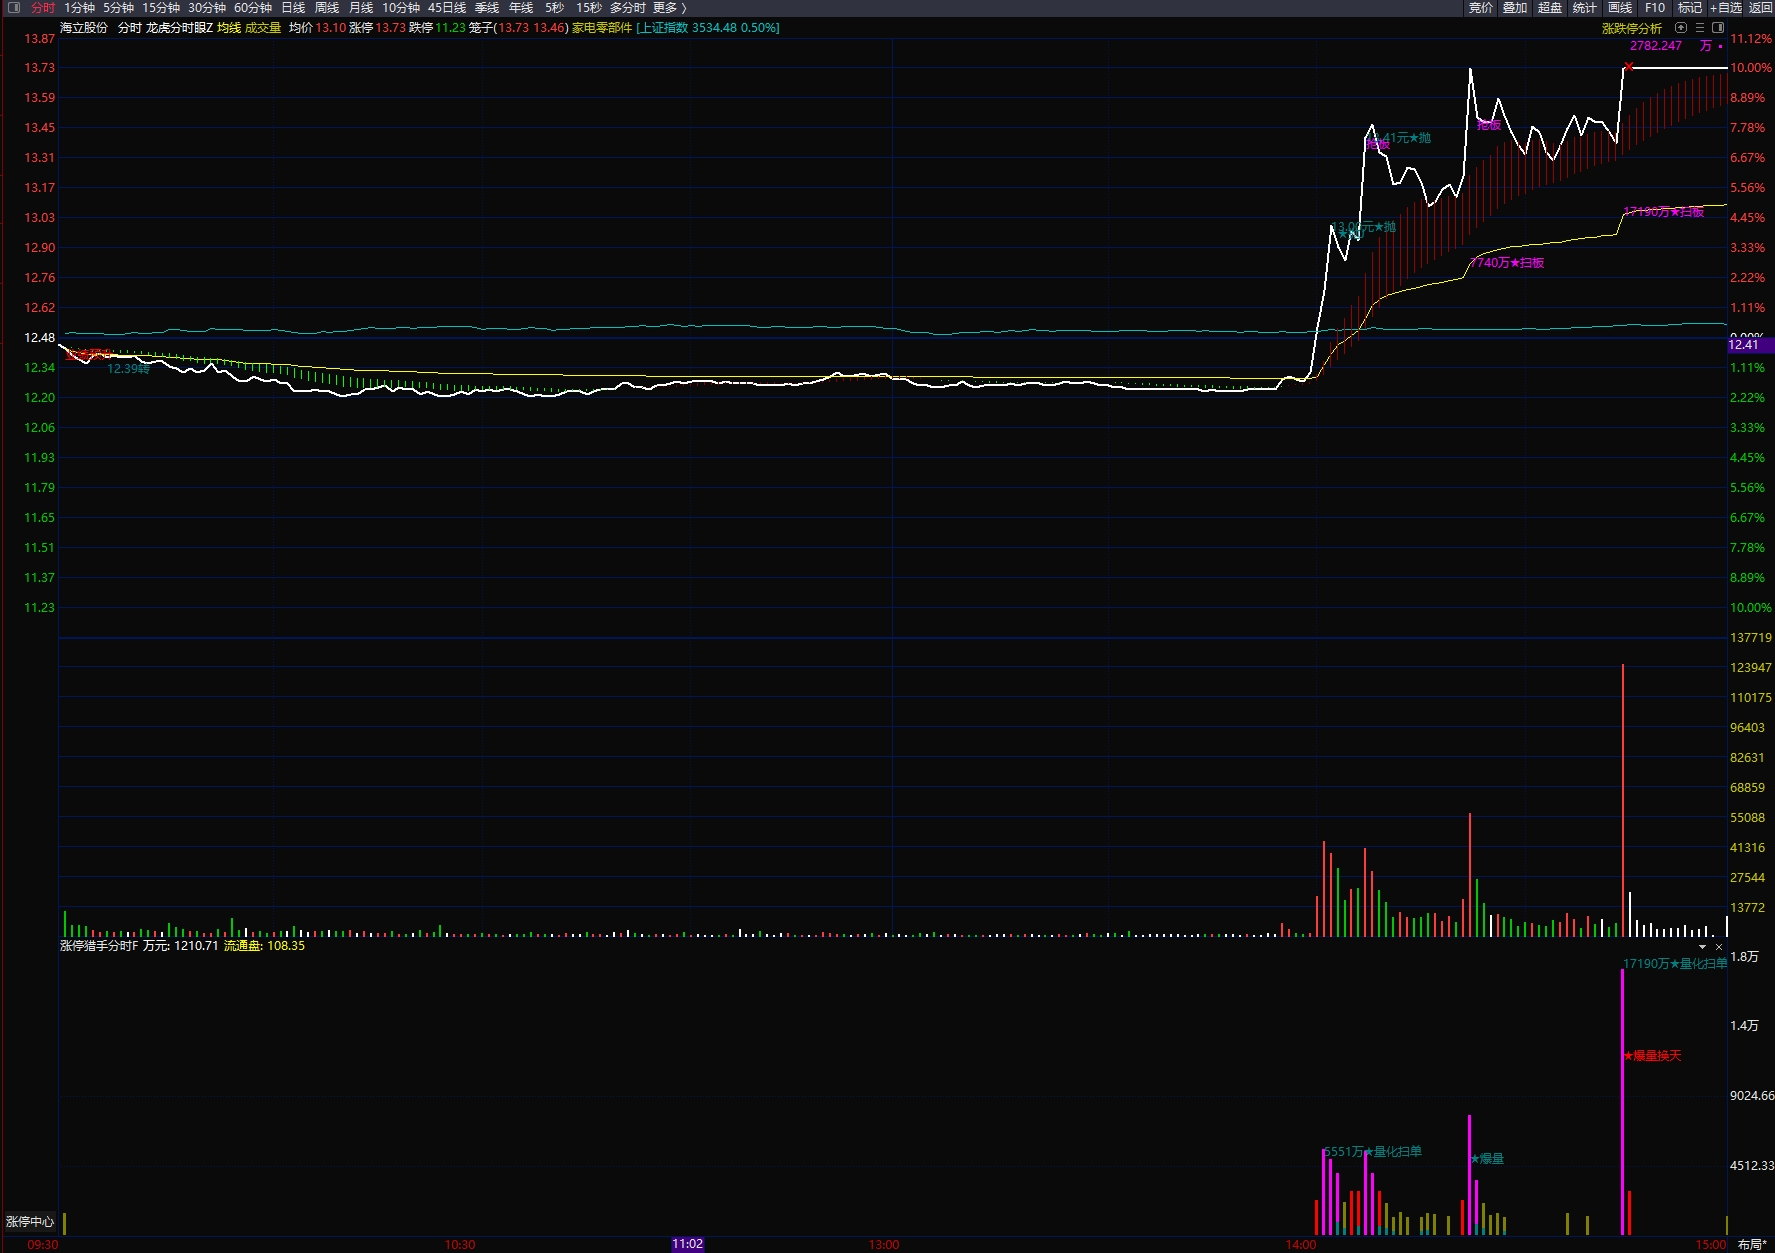This screenshot has width=1775, height=1253.
Task: Click the 竞价 auction button
Action: [1480, 8]
